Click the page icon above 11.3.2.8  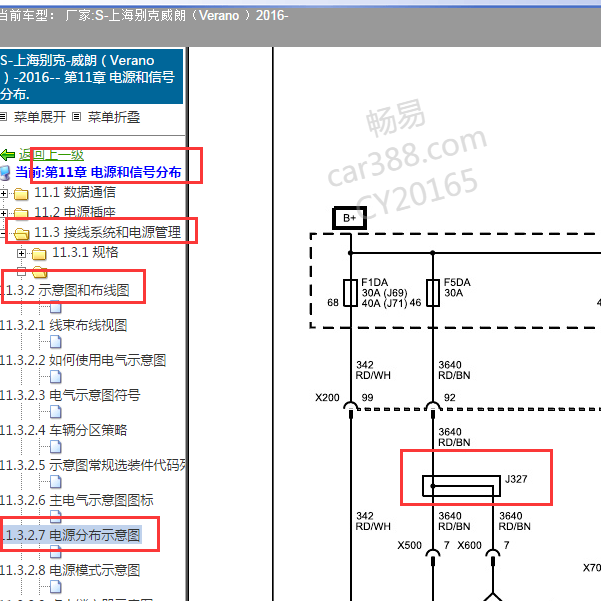[56, 552]
